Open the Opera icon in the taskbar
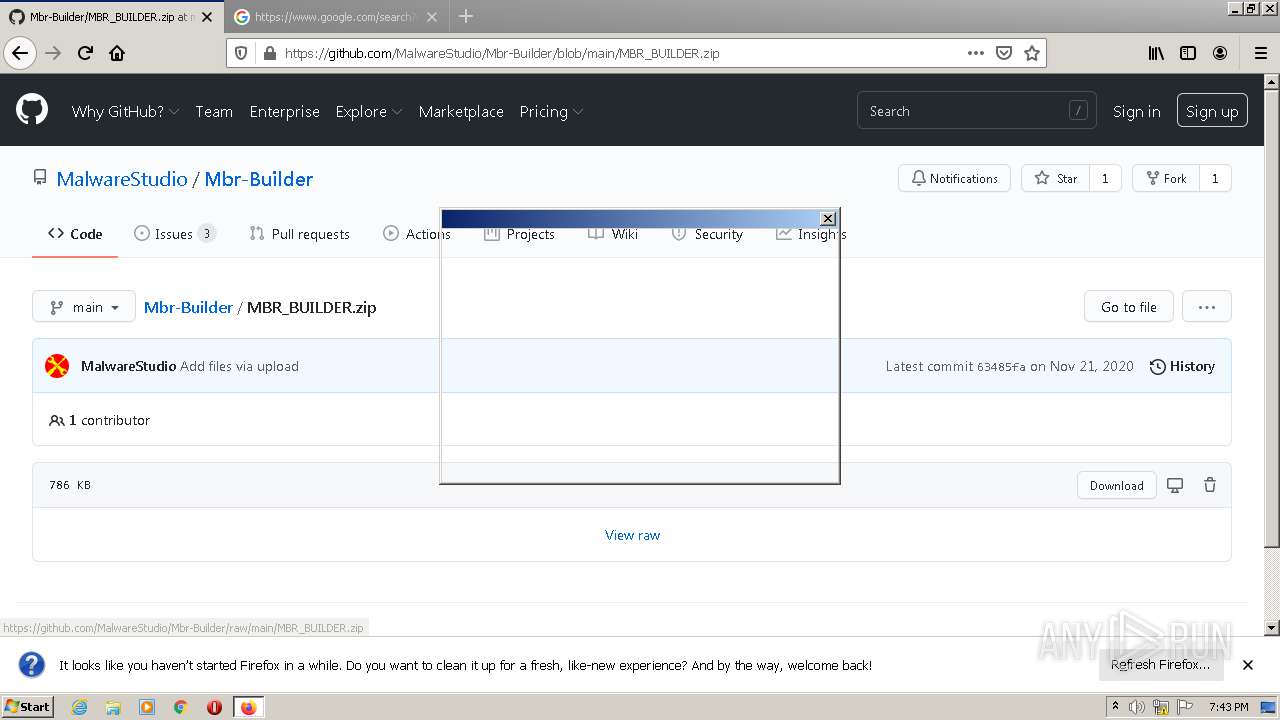Screen dimensions: 1280x720 click(214, 707)
